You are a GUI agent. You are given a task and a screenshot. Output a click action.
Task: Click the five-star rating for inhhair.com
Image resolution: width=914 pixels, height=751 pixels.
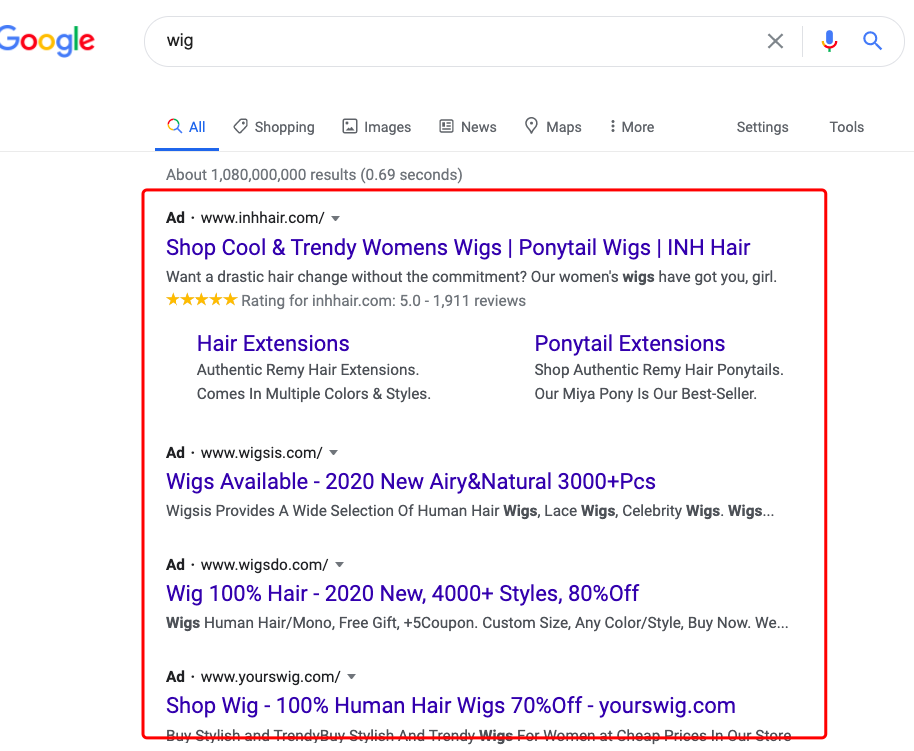[x=202, y=300]
